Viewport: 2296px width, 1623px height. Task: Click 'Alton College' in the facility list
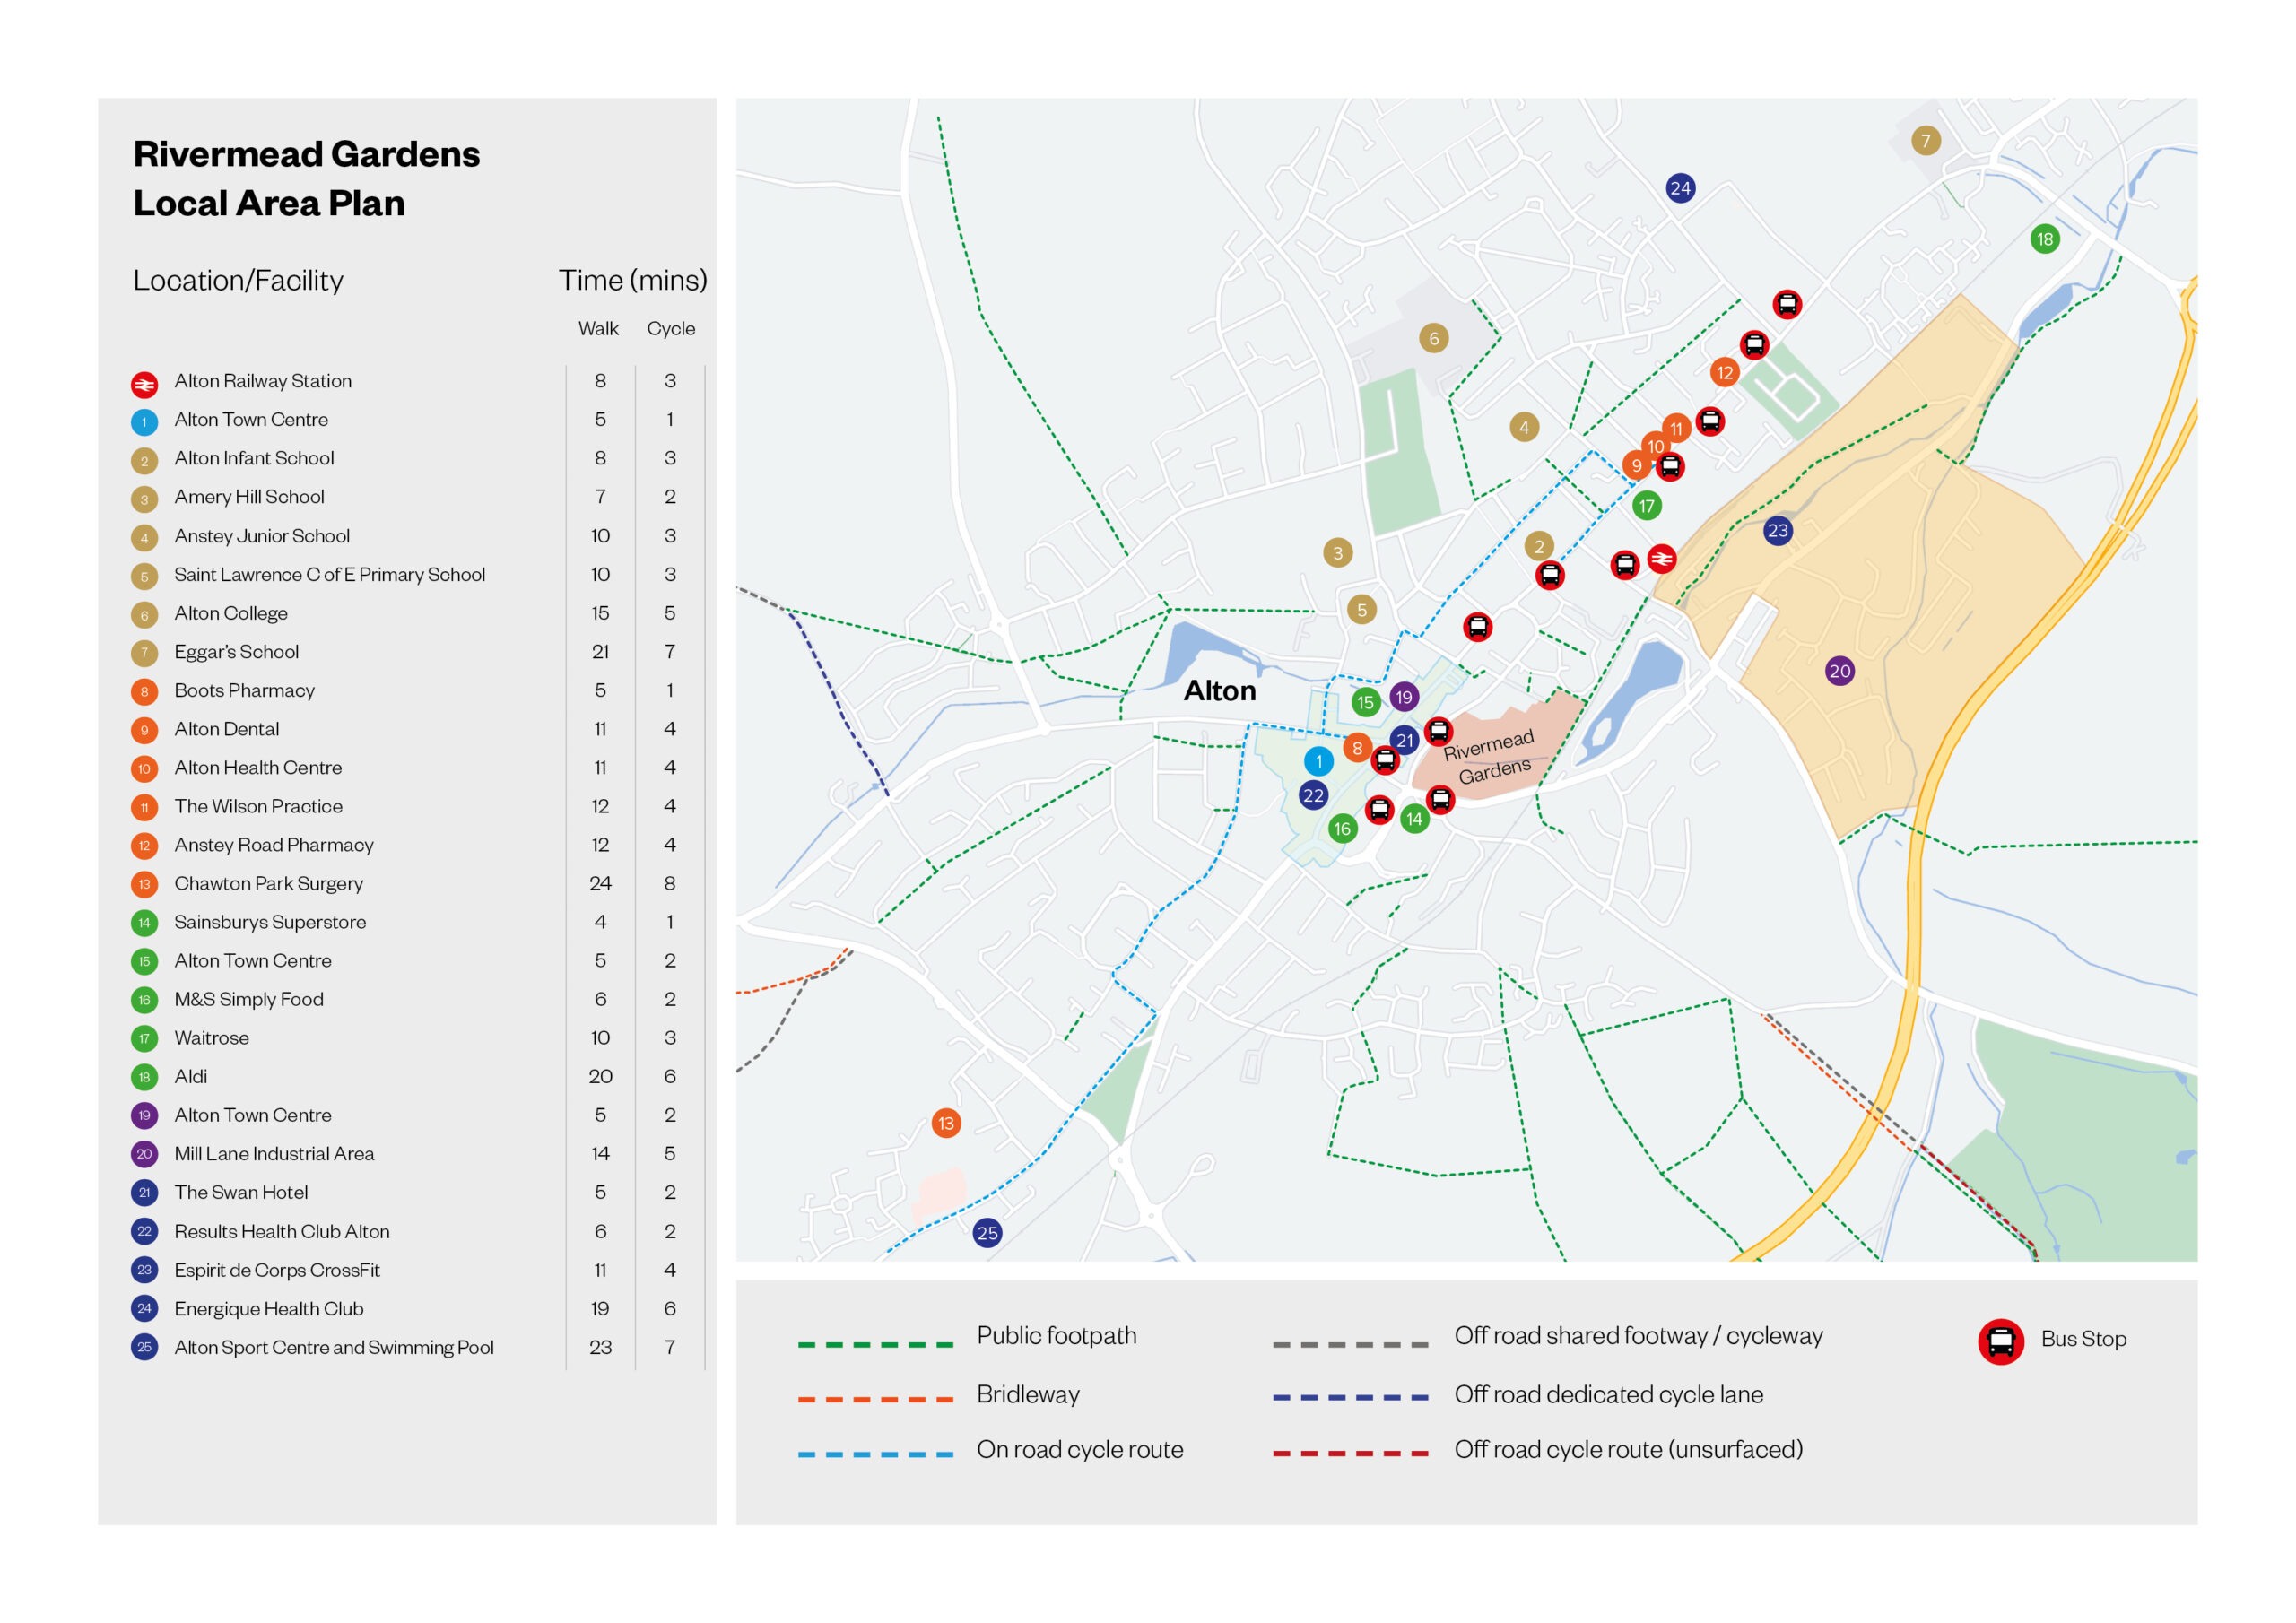tap(231, 613)
